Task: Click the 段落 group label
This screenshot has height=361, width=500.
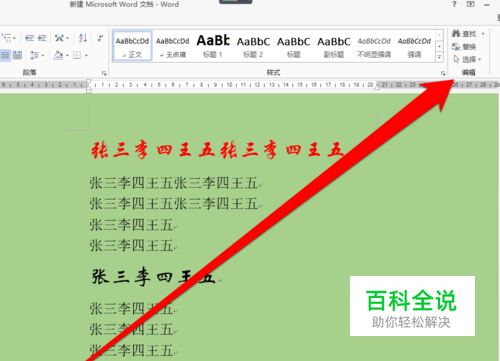Action: point(30,72)
